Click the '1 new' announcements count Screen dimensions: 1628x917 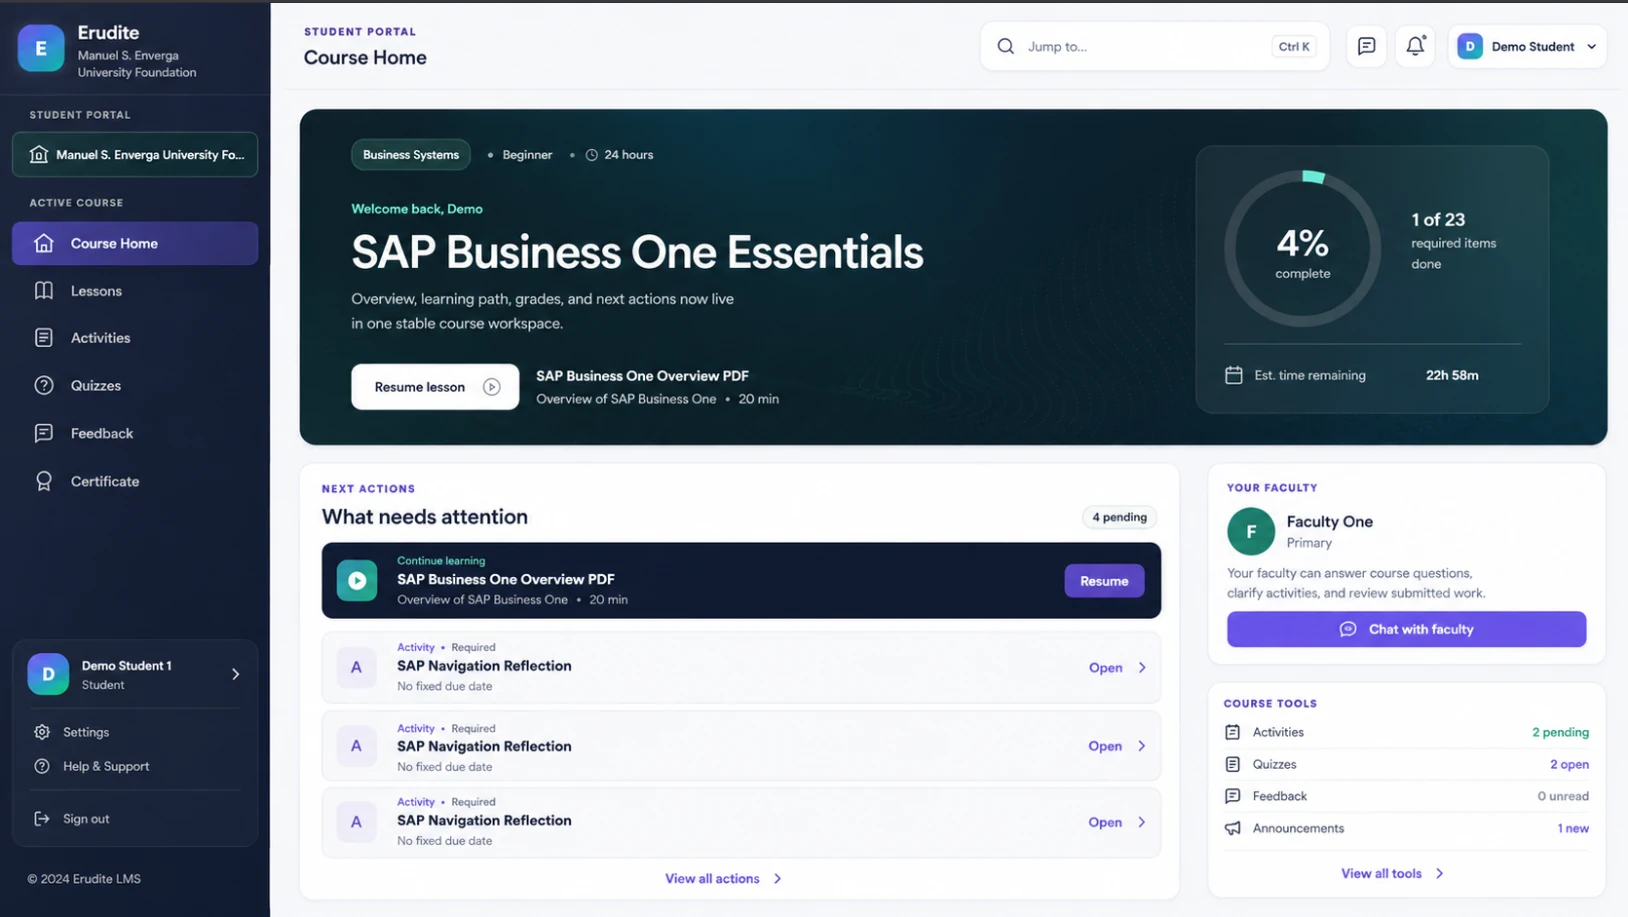point(1573,828)
